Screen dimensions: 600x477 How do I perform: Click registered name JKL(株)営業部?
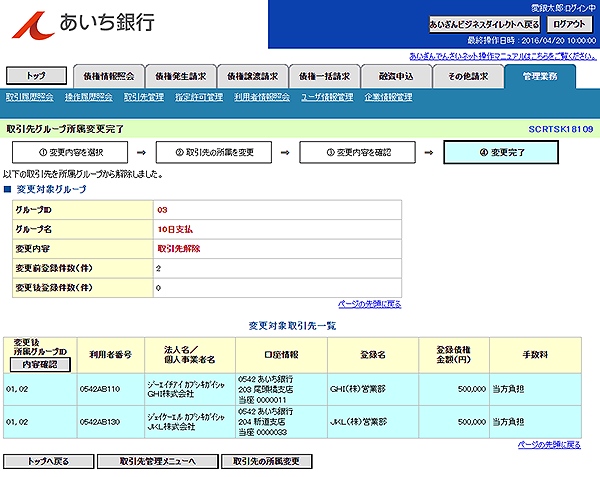pyautogui.click(x=359, y=422)
